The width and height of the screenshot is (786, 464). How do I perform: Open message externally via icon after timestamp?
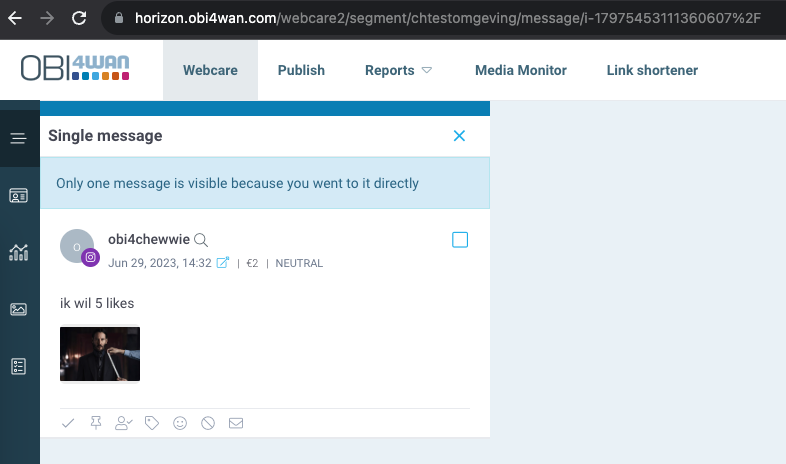(223, 263)
